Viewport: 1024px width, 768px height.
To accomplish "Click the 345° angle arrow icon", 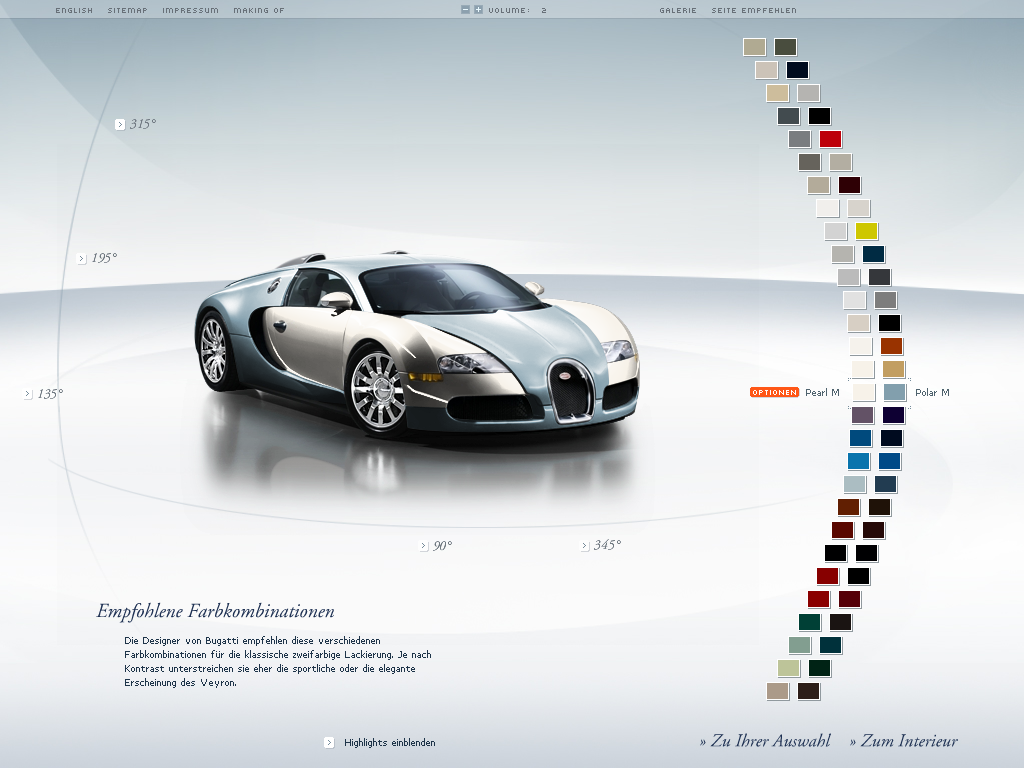I will coord(585,546).
